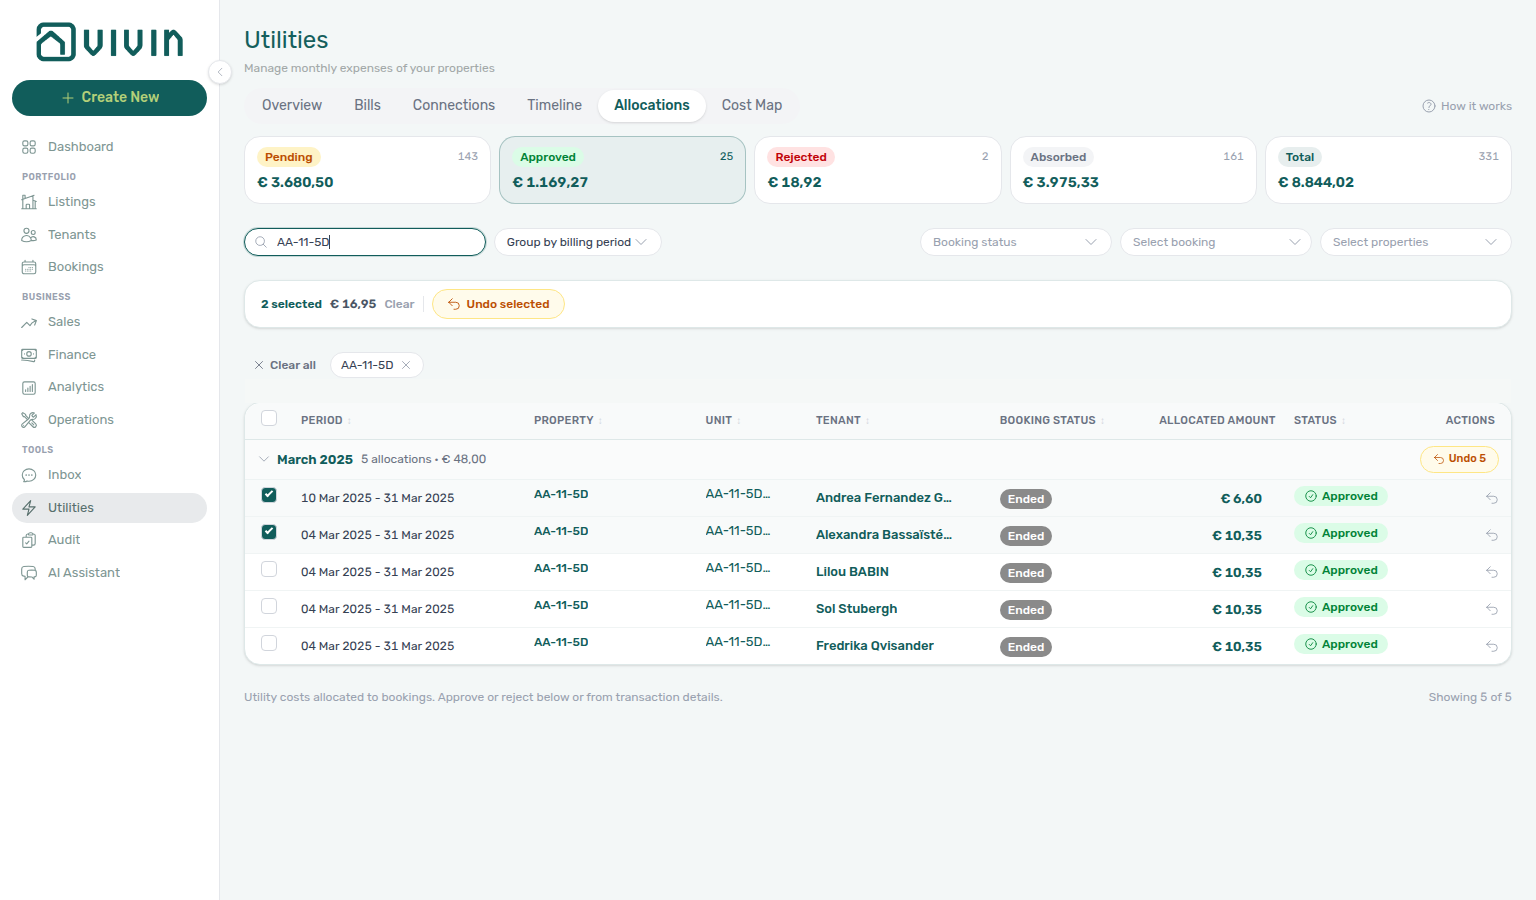Click the search magnifier icon

[261, 242]
